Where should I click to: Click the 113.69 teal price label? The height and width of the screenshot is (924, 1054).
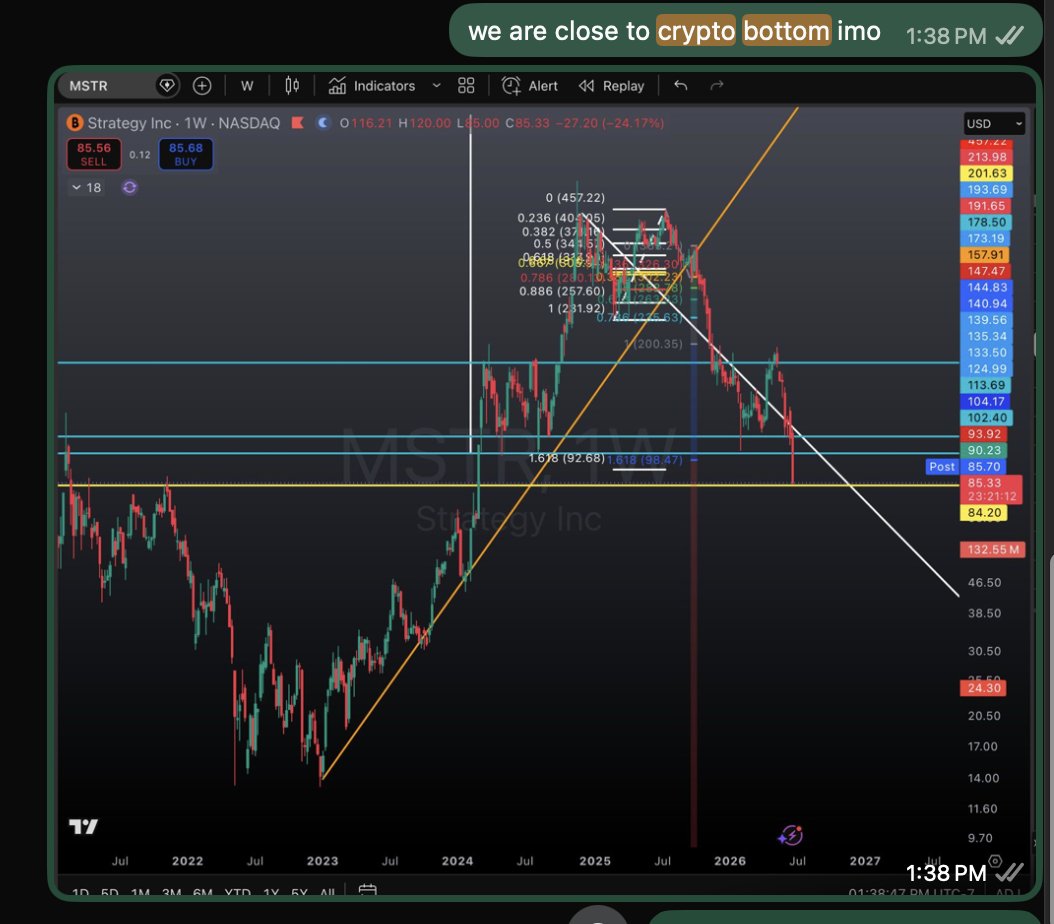[986, 385]
